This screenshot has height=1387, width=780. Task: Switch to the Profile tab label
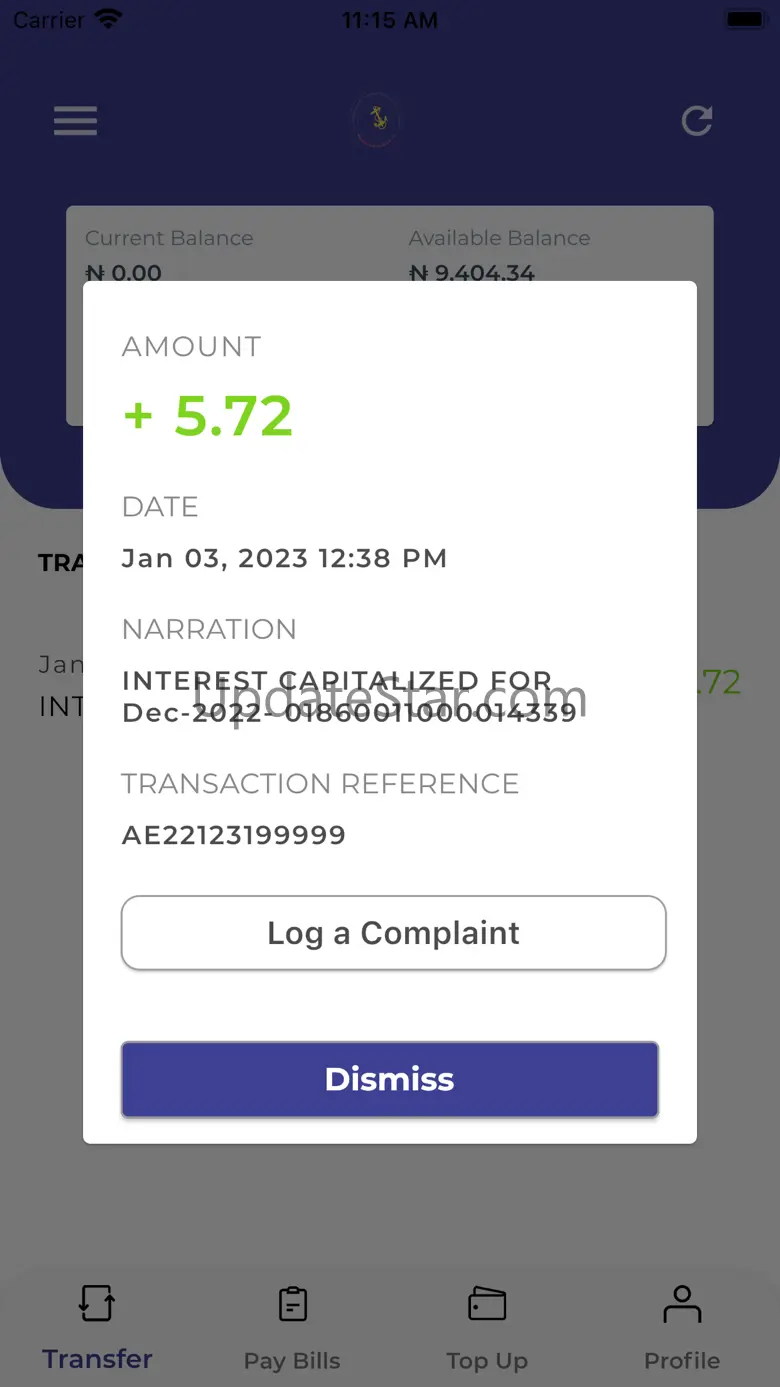pyautogui.click(x=682, y=1361)
